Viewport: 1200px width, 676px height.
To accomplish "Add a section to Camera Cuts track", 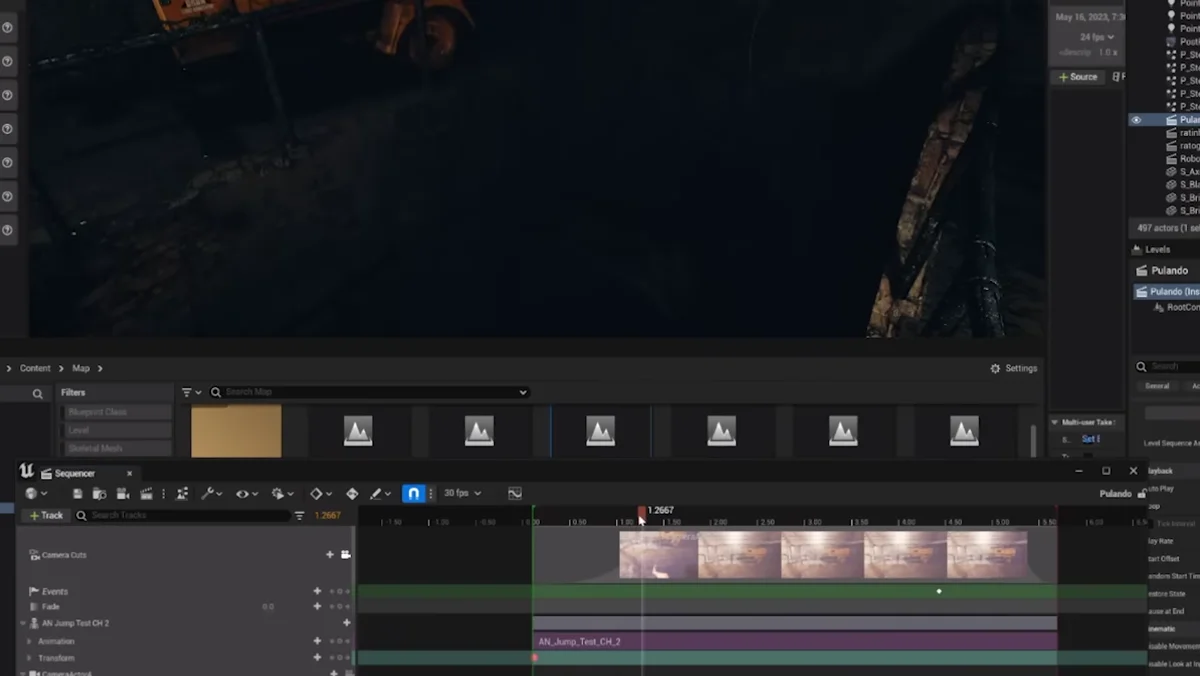I will click(330, 554).
